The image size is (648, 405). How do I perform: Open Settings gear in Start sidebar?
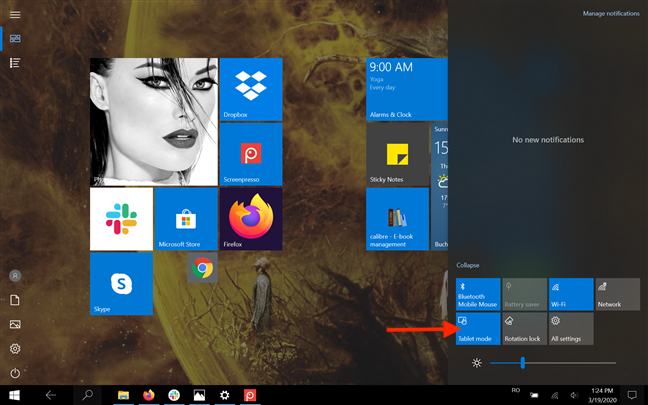15,349
